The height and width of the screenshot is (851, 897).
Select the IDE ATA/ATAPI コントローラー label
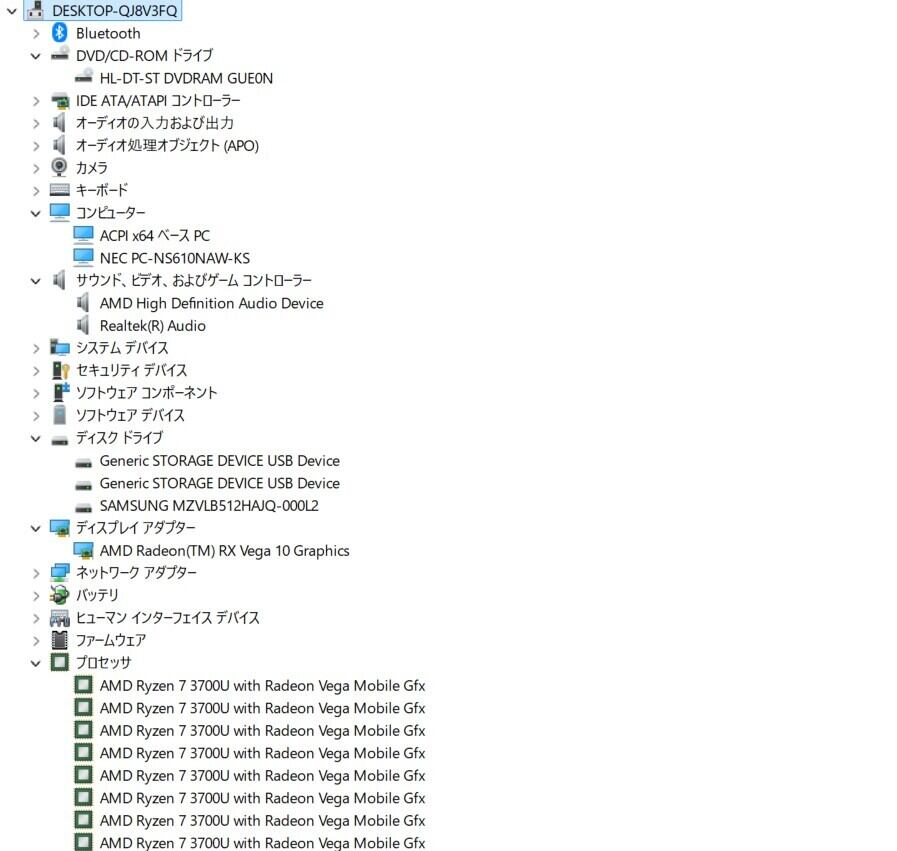(158, 101)
